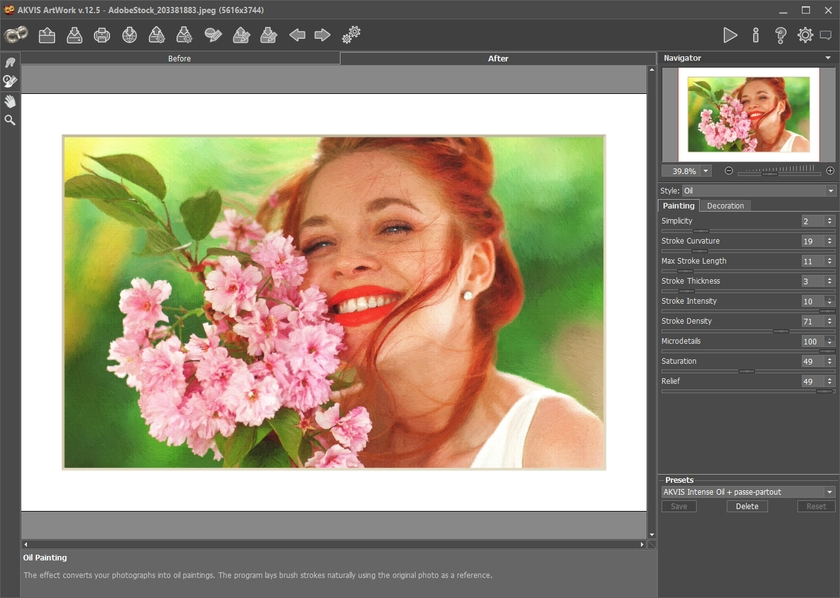Select the Hand tool

point(10,101)
